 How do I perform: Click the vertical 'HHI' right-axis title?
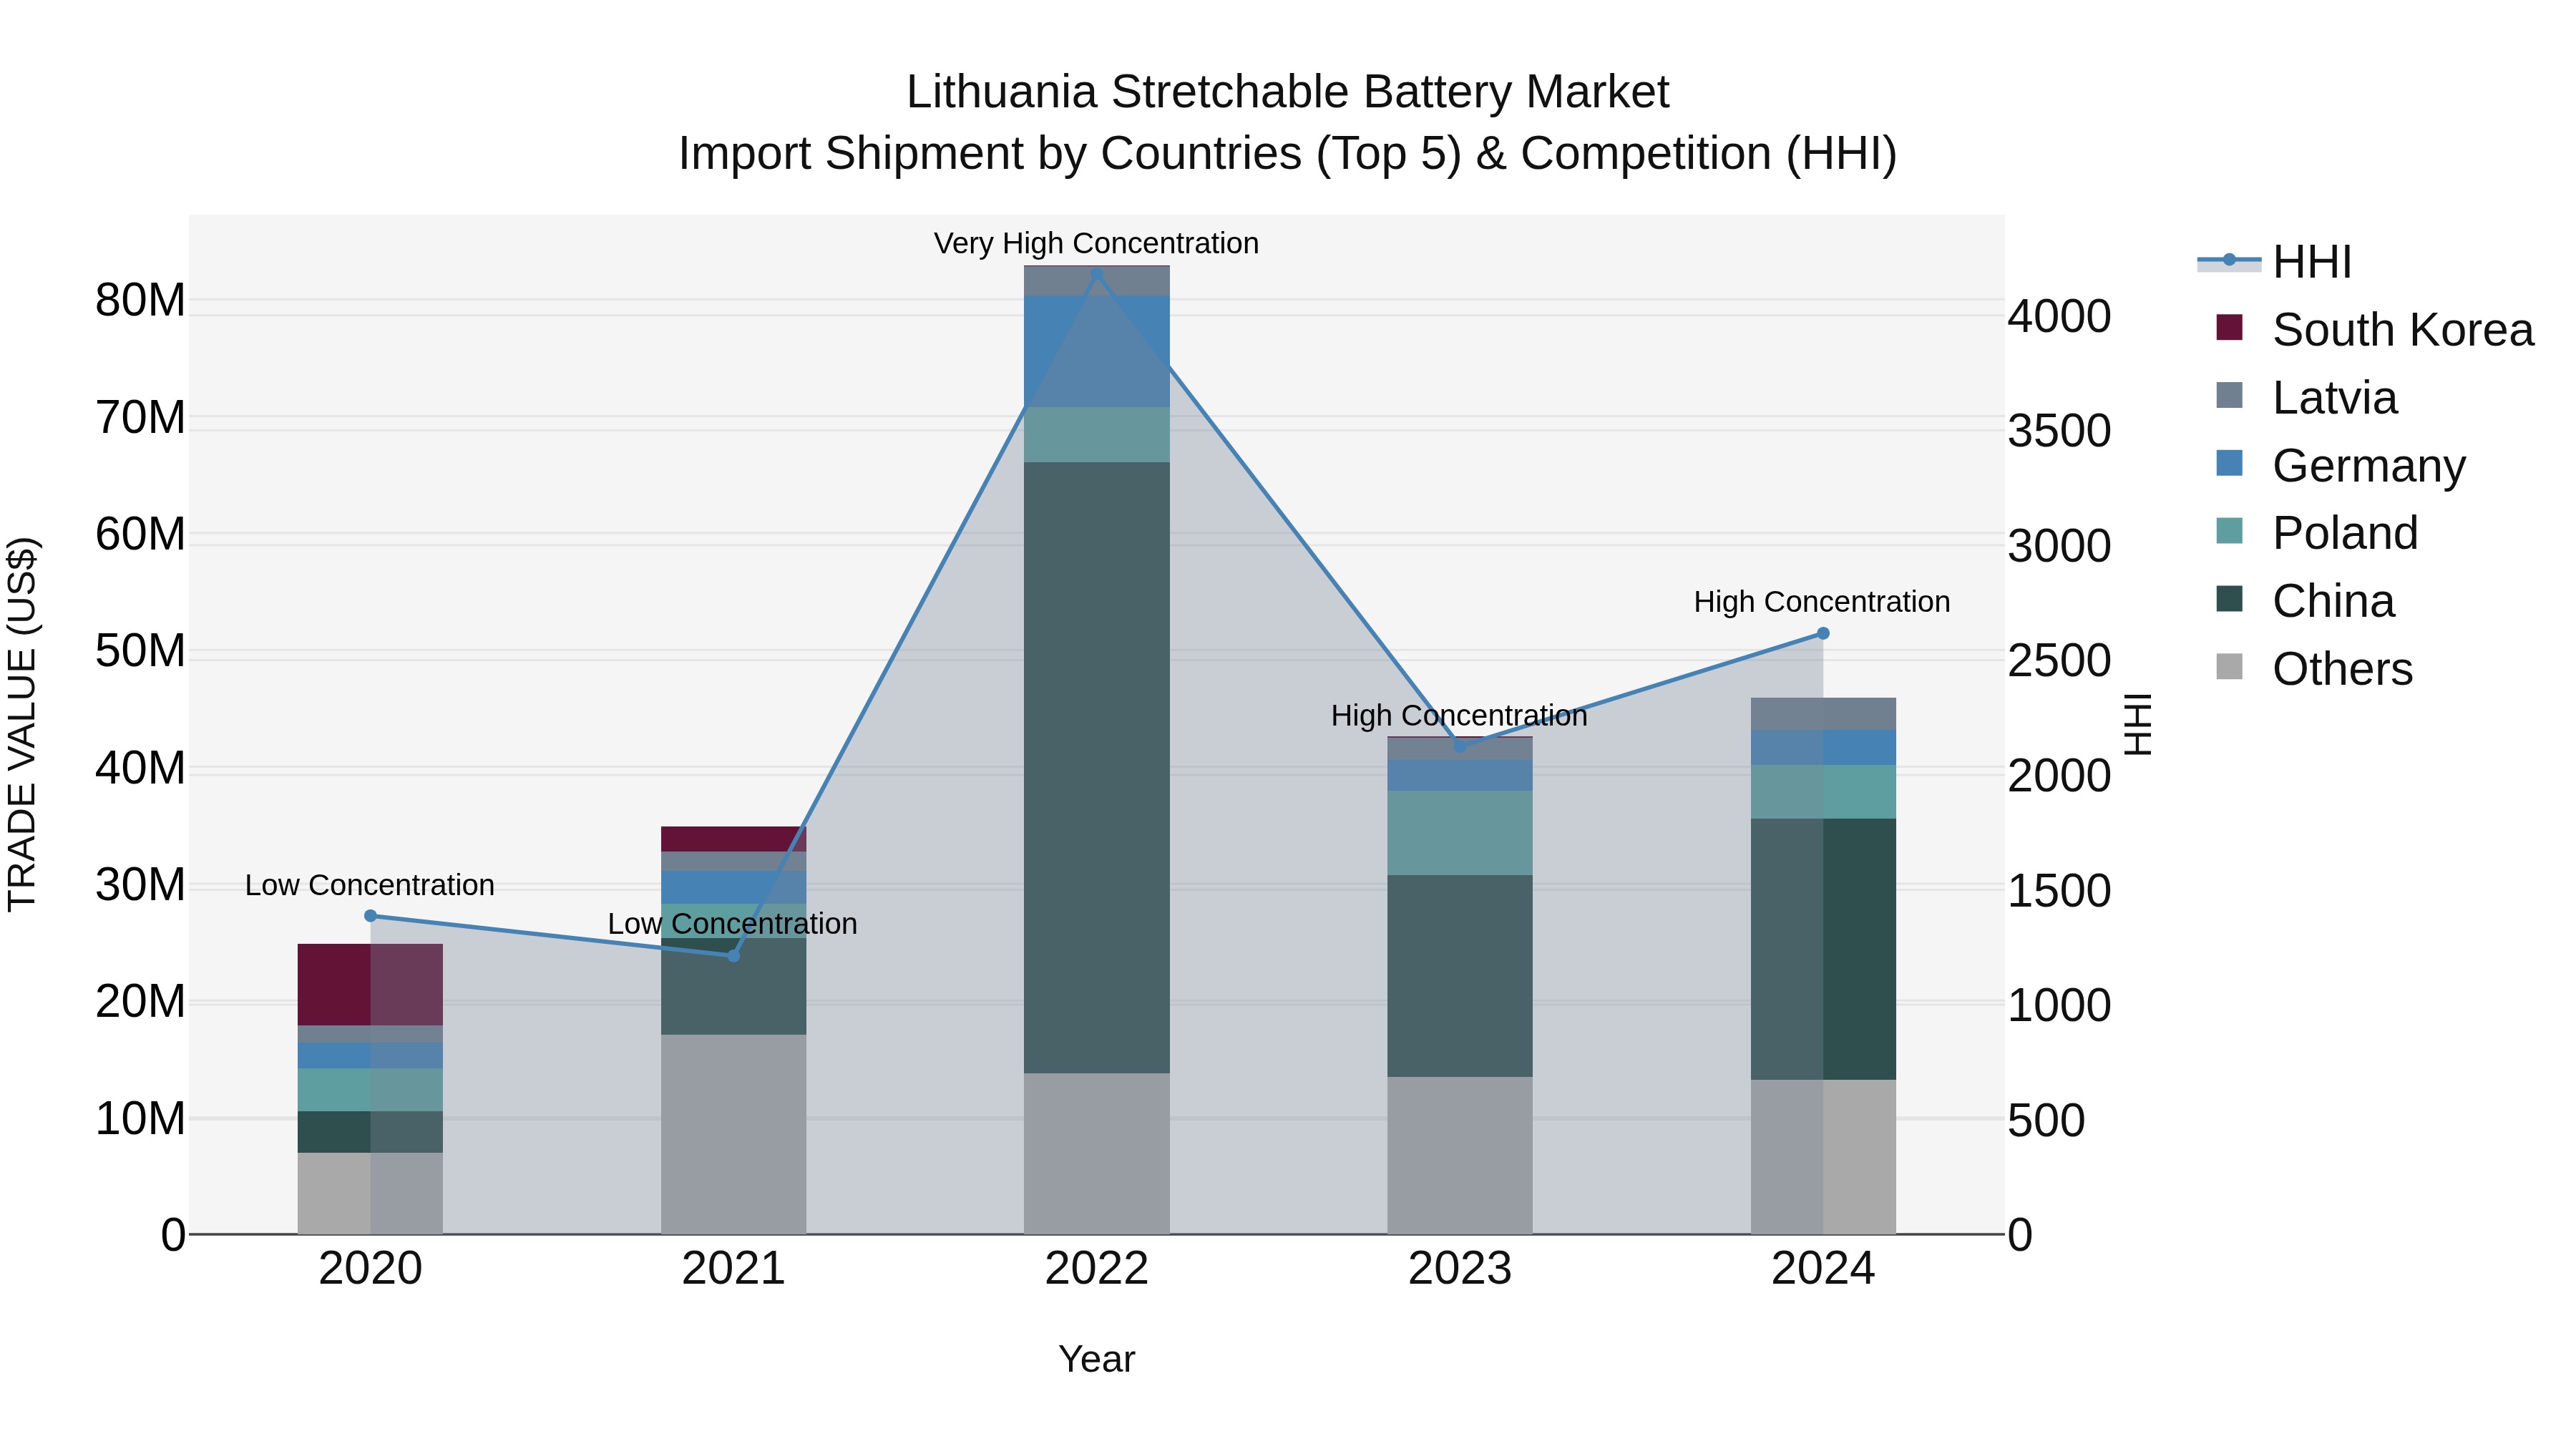(2137, 724)
